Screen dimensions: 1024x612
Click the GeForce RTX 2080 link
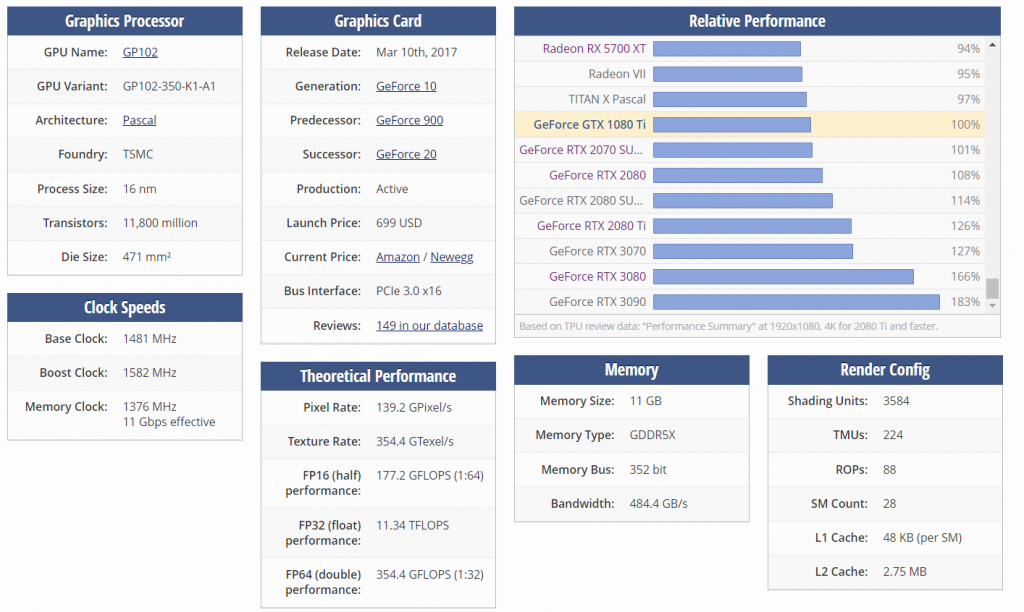tap(597, 175)
